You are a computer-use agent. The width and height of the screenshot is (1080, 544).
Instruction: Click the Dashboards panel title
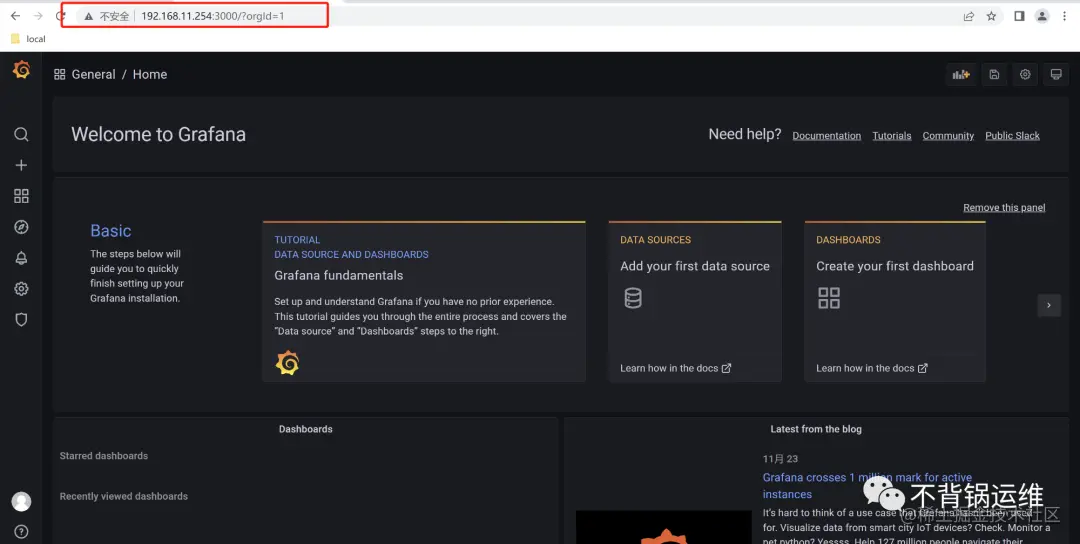pyautogui.click(x=306, y=429)
